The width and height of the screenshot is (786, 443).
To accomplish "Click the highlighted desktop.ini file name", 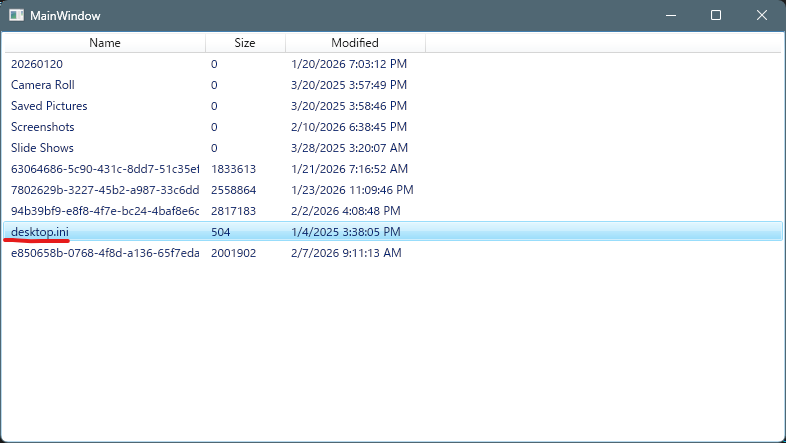I will point(40,232).
